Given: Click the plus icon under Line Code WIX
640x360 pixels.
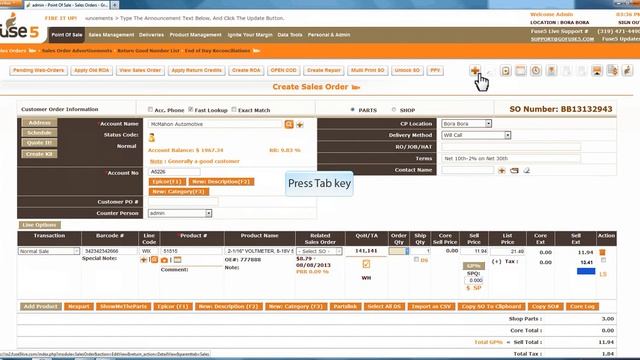Looking at the screenshot, I should coord(143,260).
